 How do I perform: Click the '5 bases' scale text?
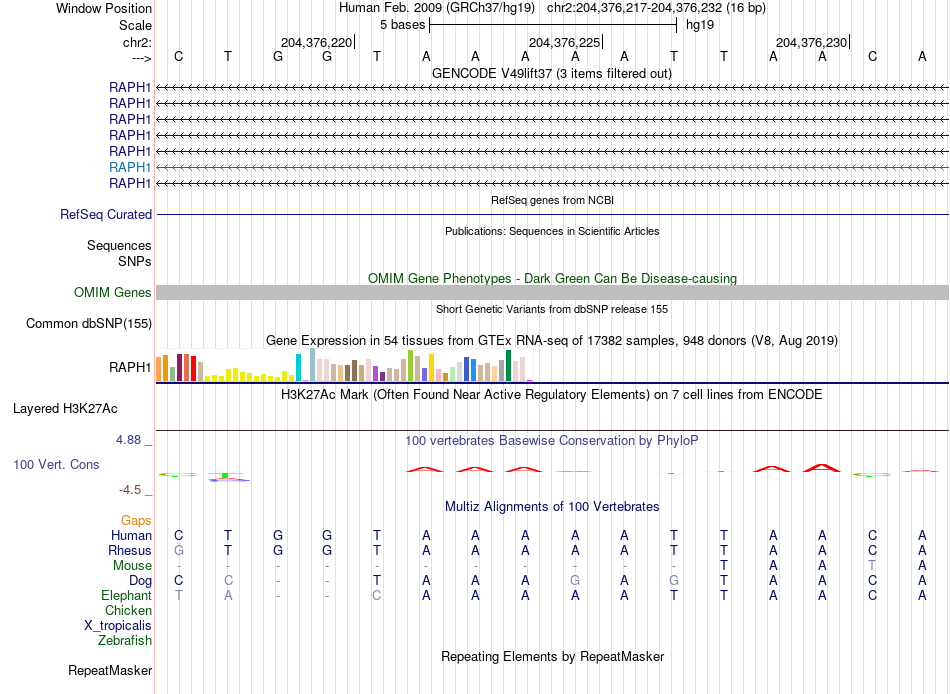(x=402, y=25)
